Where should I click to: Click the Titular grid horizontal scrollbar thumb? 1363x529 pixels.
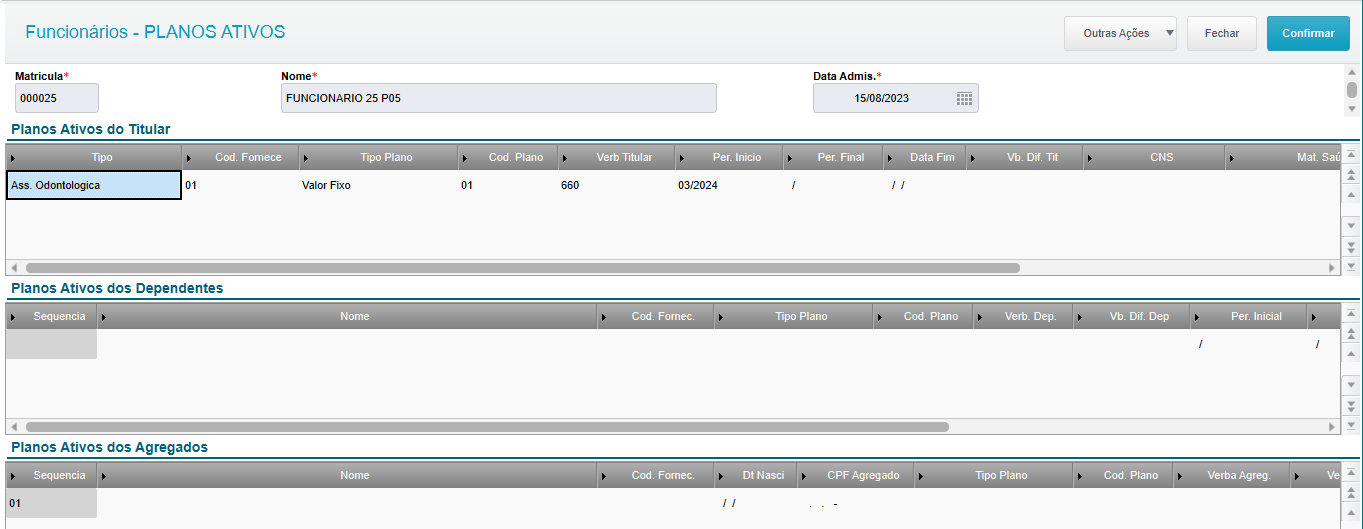(522, 268)
